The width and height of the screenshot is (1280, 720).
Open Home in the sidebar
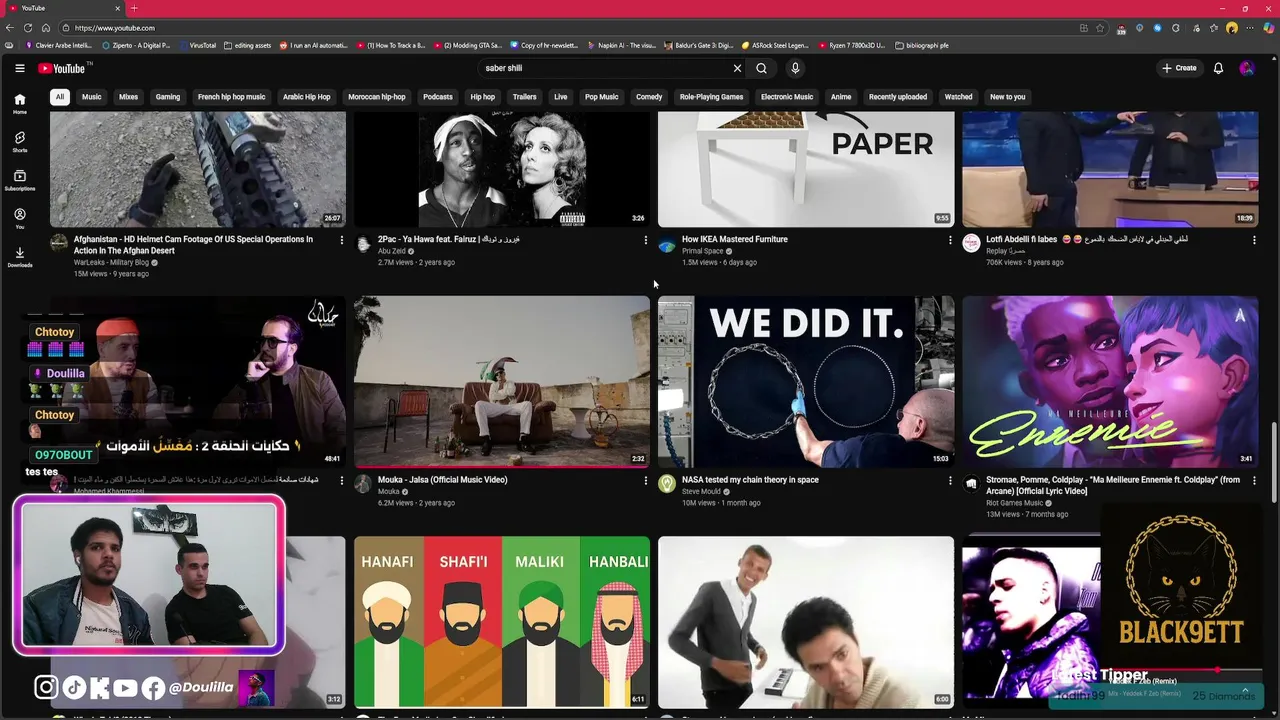19,104
